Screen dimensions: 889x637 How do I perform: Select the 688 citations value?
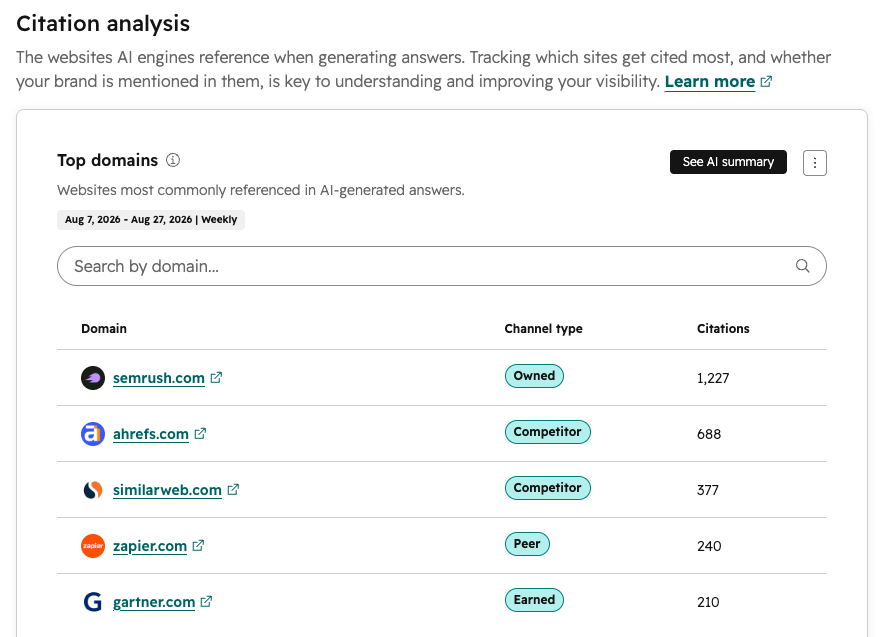pos(709,434)
